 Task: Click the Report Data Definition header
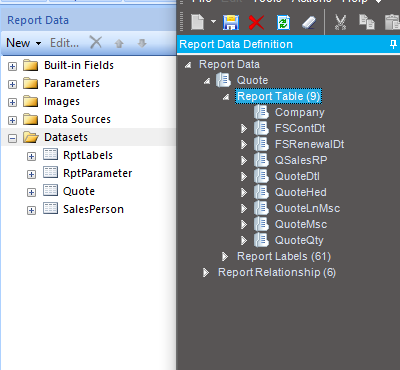[x=236, y=44]
